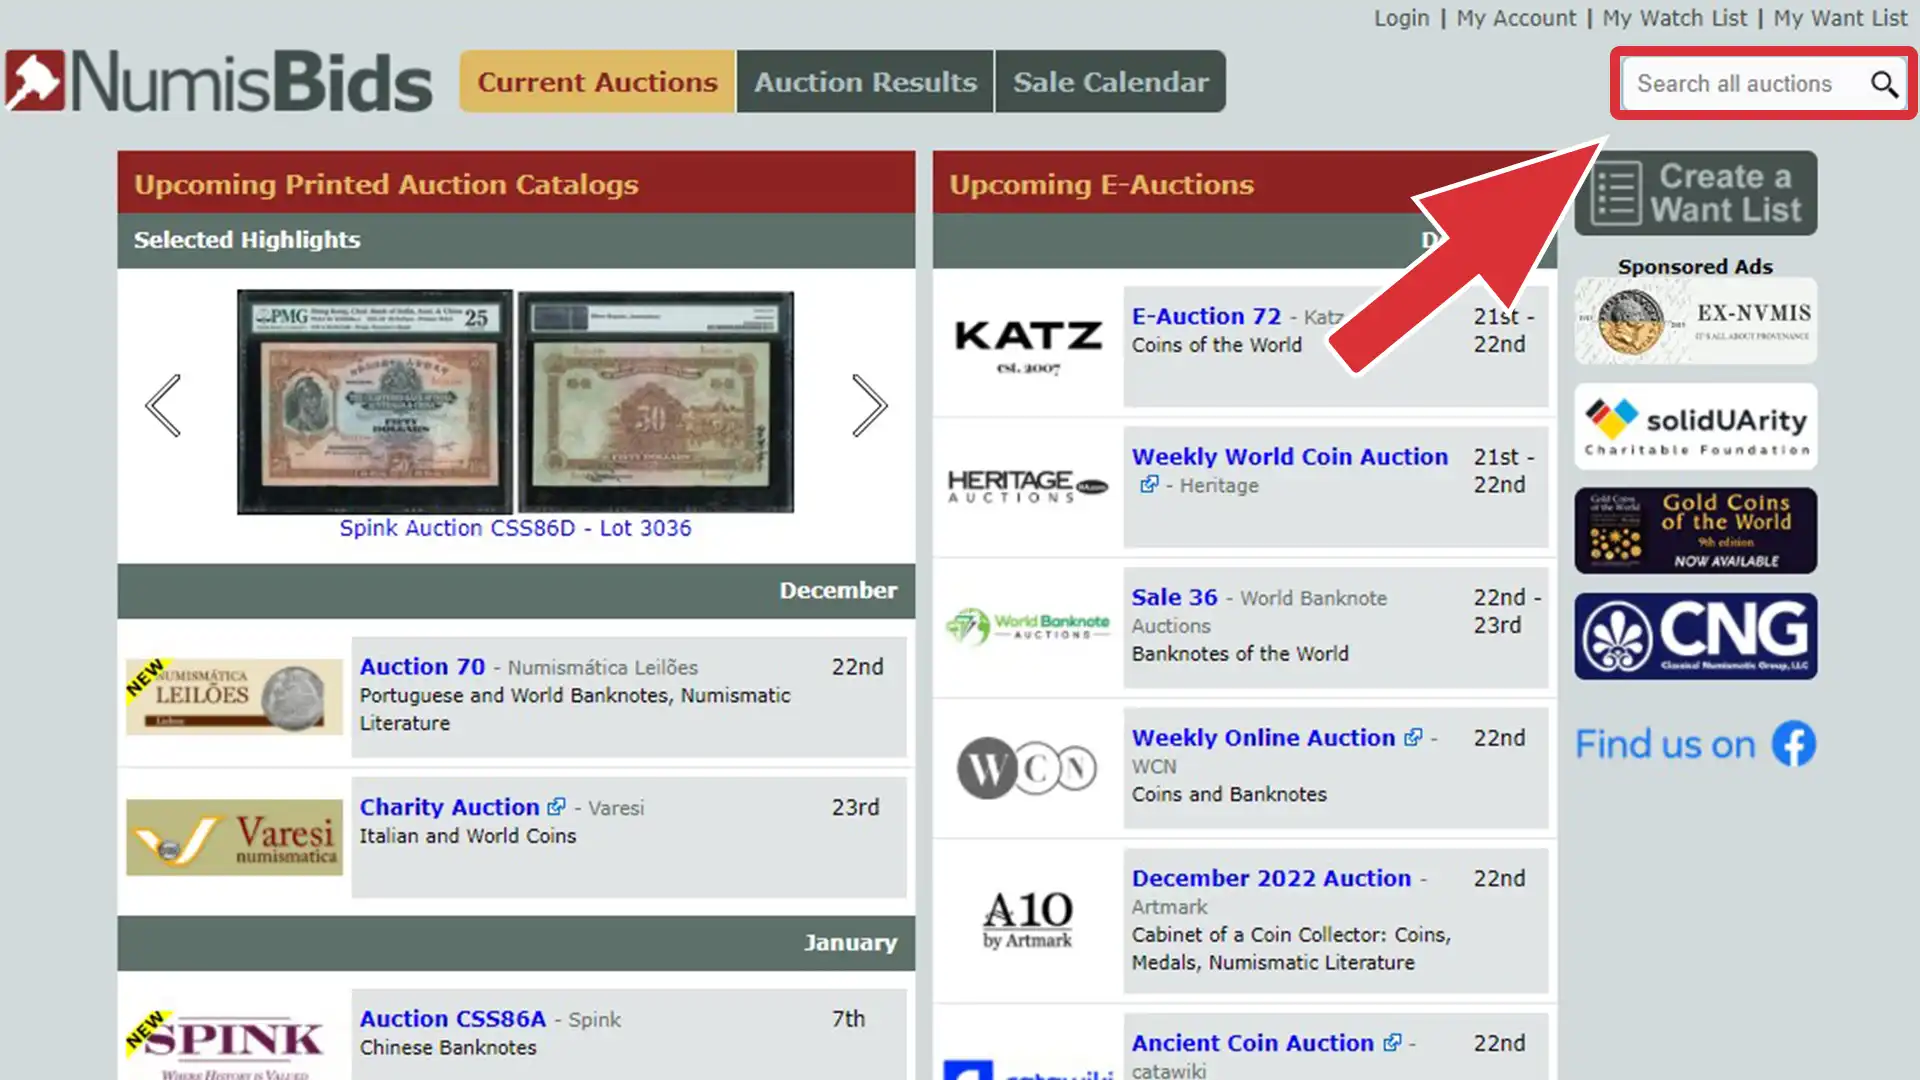Open My Account

(1516, 18)
